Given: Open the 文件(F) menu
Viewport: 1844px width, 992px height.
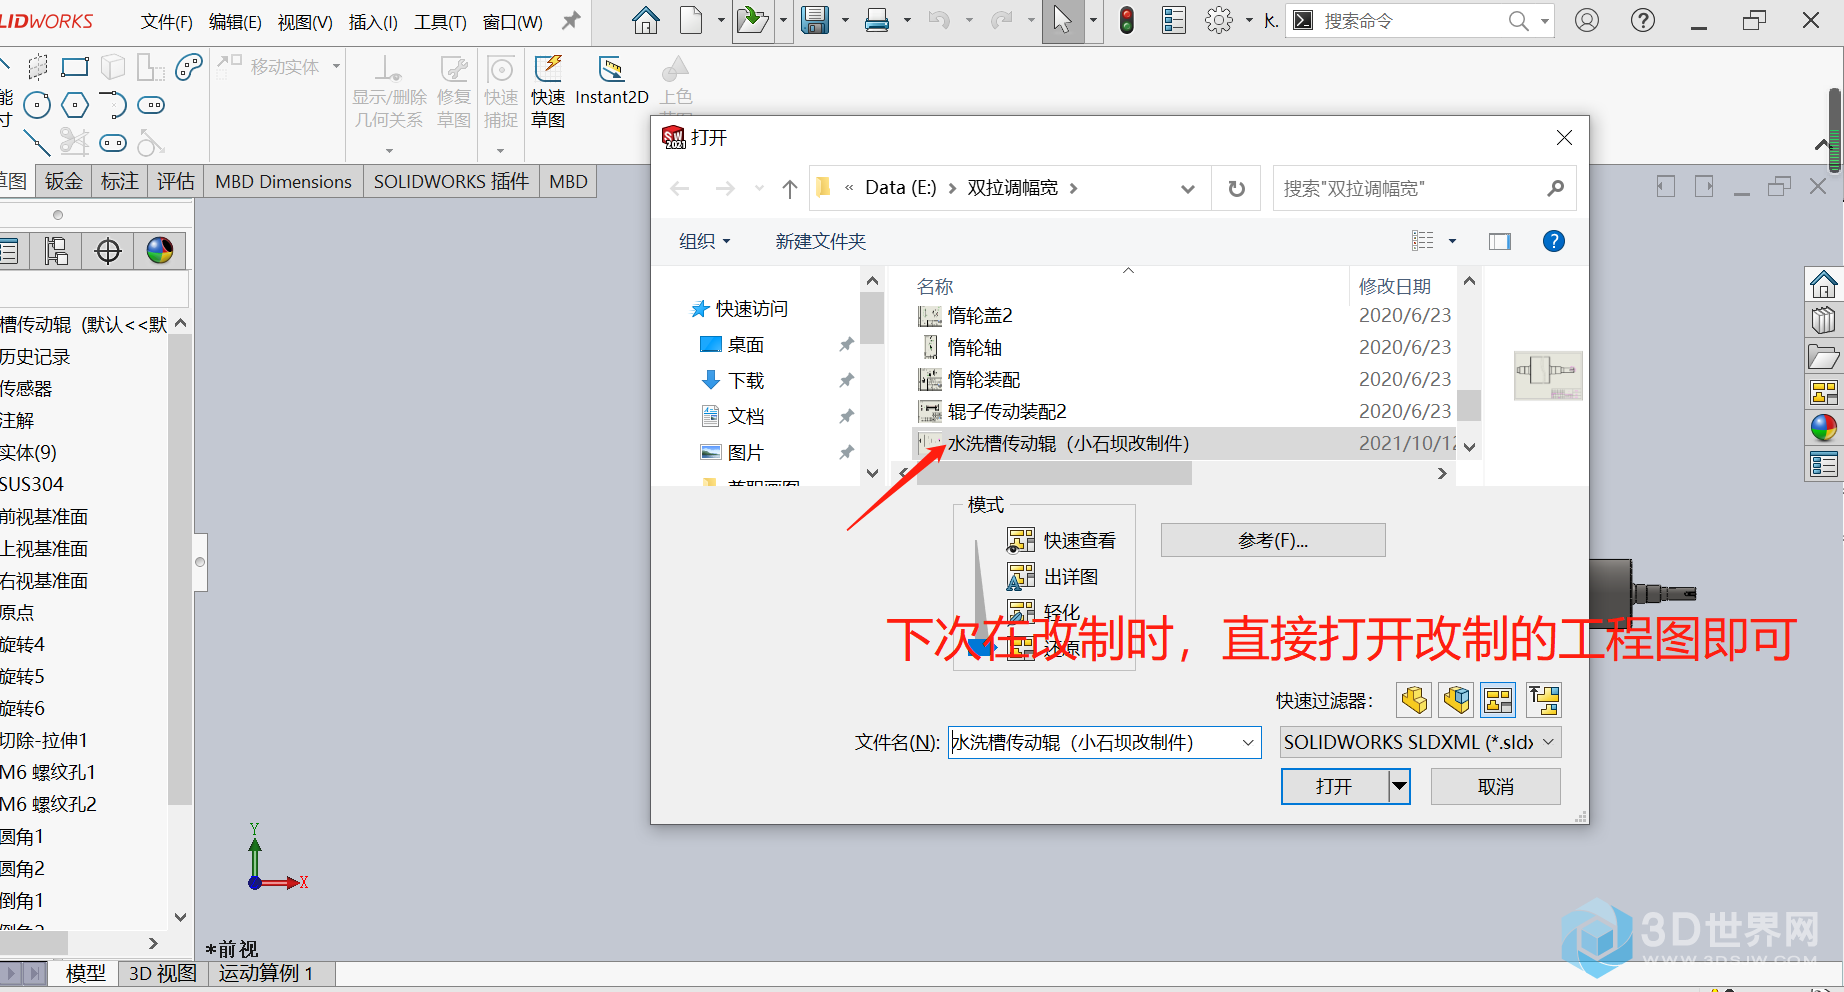Looking at the screenshot, I should [167, 21].
